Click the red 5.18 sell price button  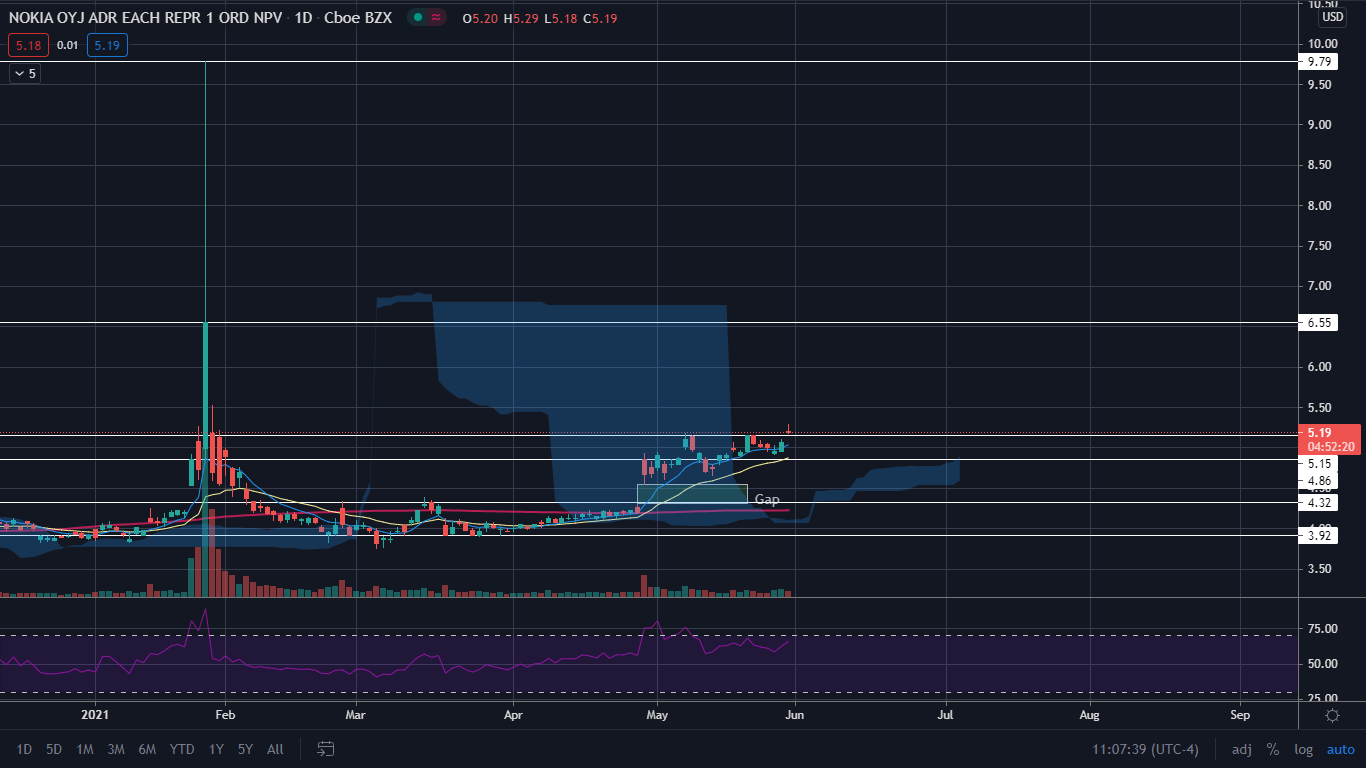[x=26, y=45]
